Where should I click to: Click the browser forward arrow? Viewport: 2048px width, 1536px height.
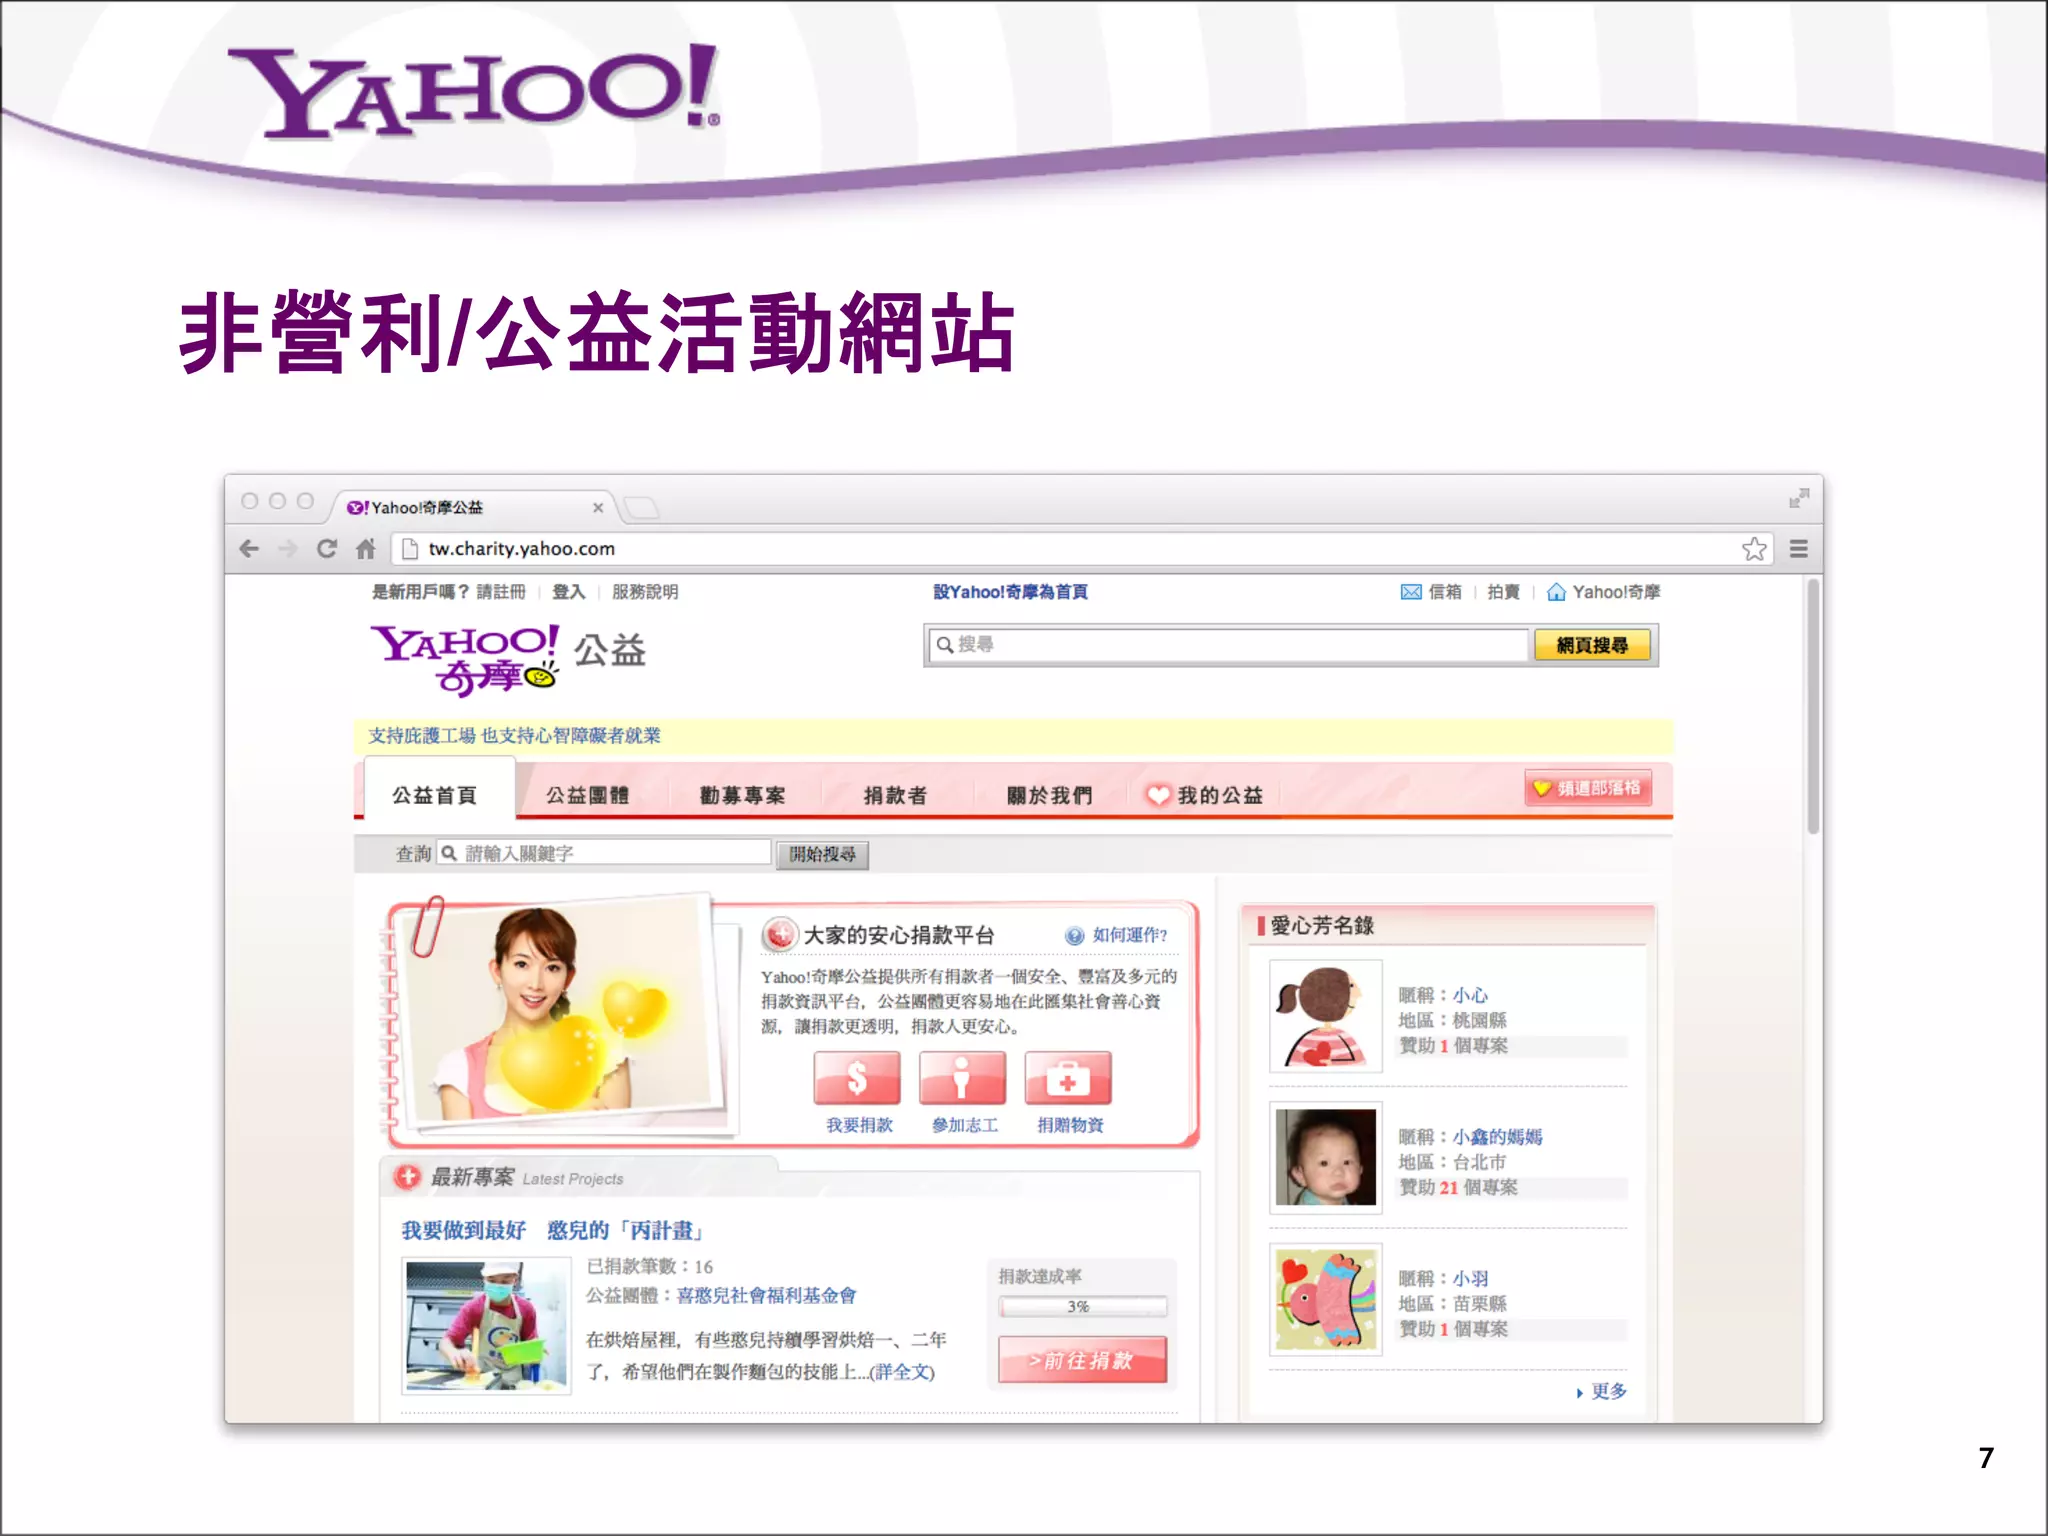tap(288, 548)
